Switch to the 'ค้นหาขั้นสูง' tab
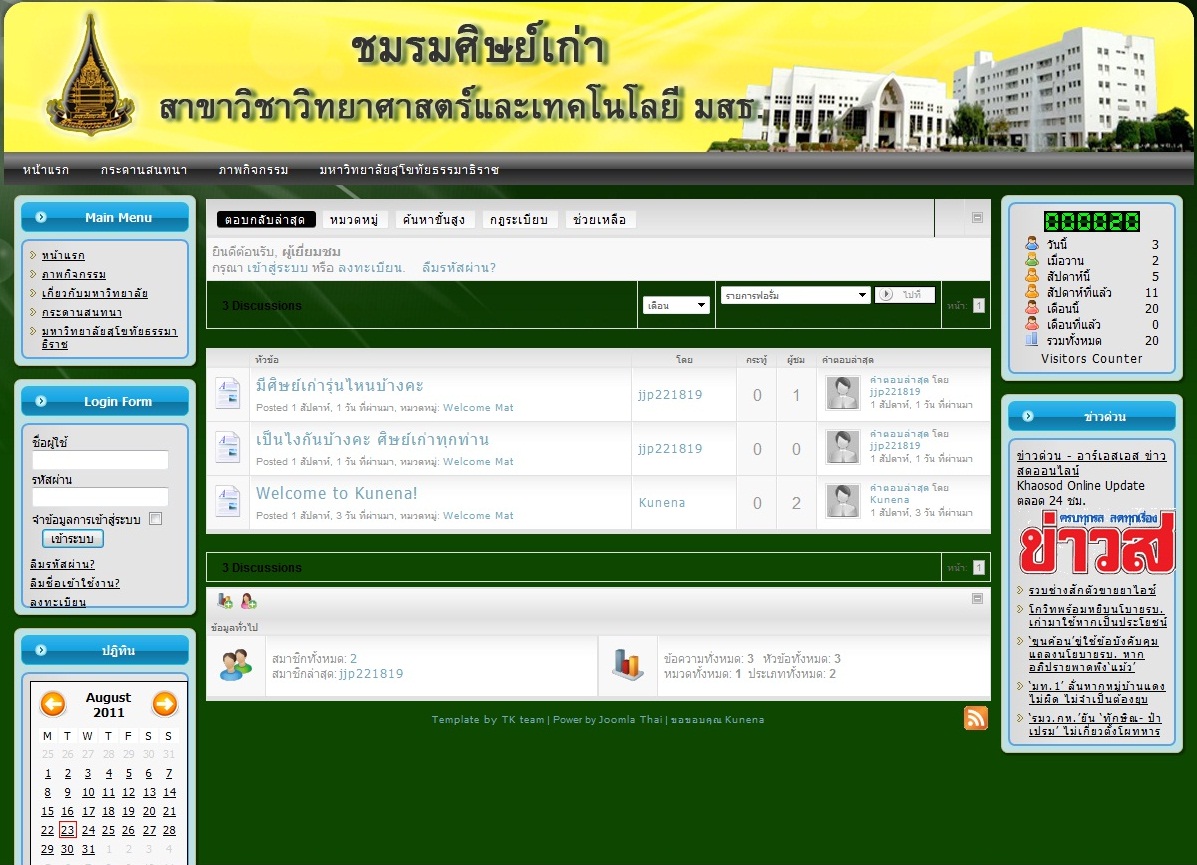The height and width of the screenshot is (865, 1197). coord(435,220)
